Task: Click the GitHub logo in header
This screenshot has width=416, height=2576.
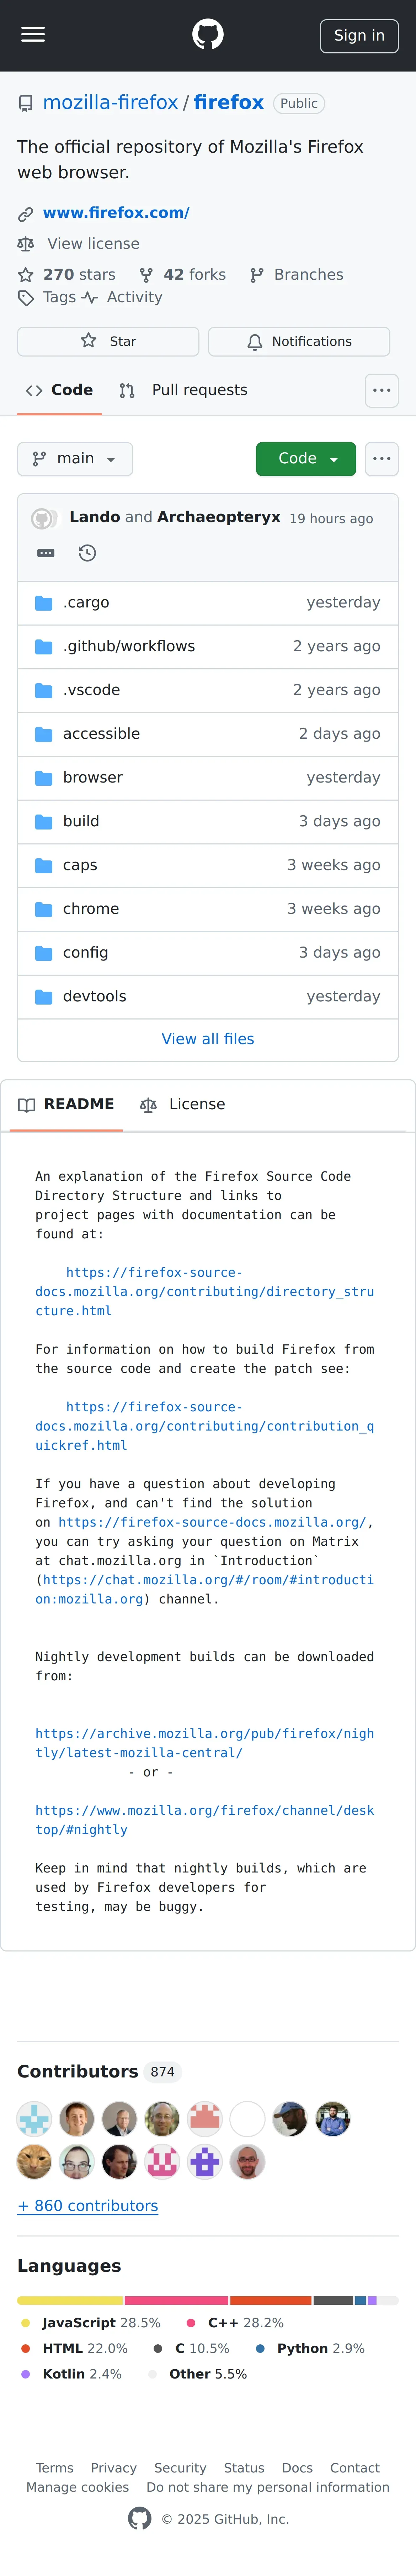Action: coord(208,35)
